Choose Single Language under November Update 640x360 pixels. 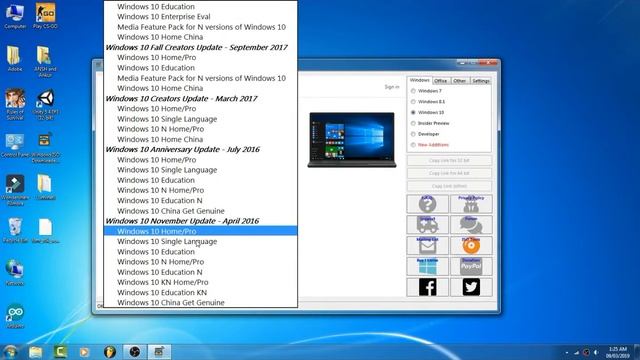click(x=200, y=242)
